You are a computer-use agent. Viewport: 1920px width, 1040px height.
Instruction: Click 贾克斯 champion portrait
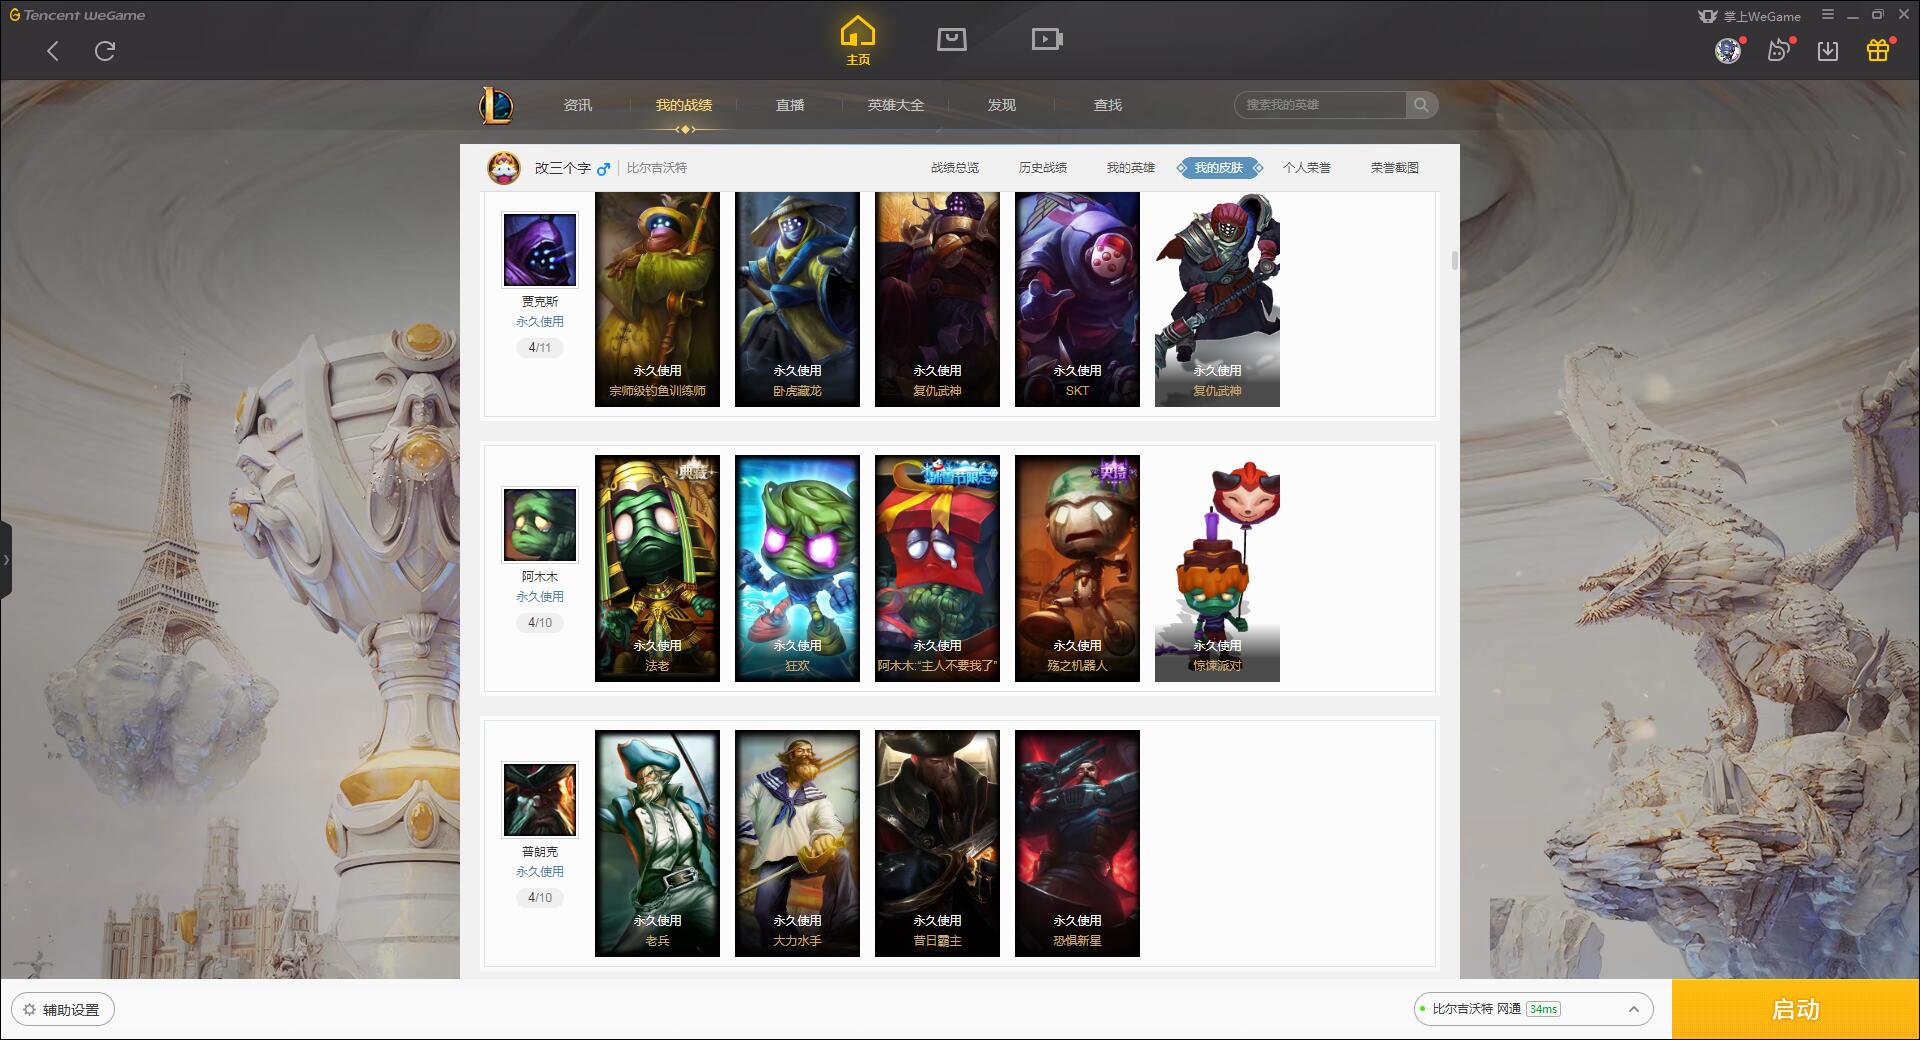click(540, 250)
